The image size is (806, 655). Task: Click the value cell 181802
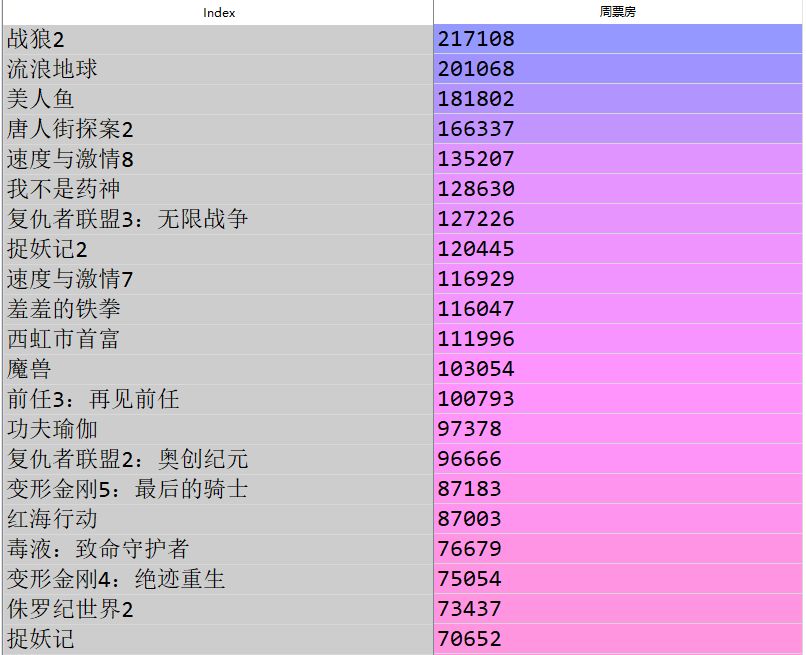(x=617, y=99)
